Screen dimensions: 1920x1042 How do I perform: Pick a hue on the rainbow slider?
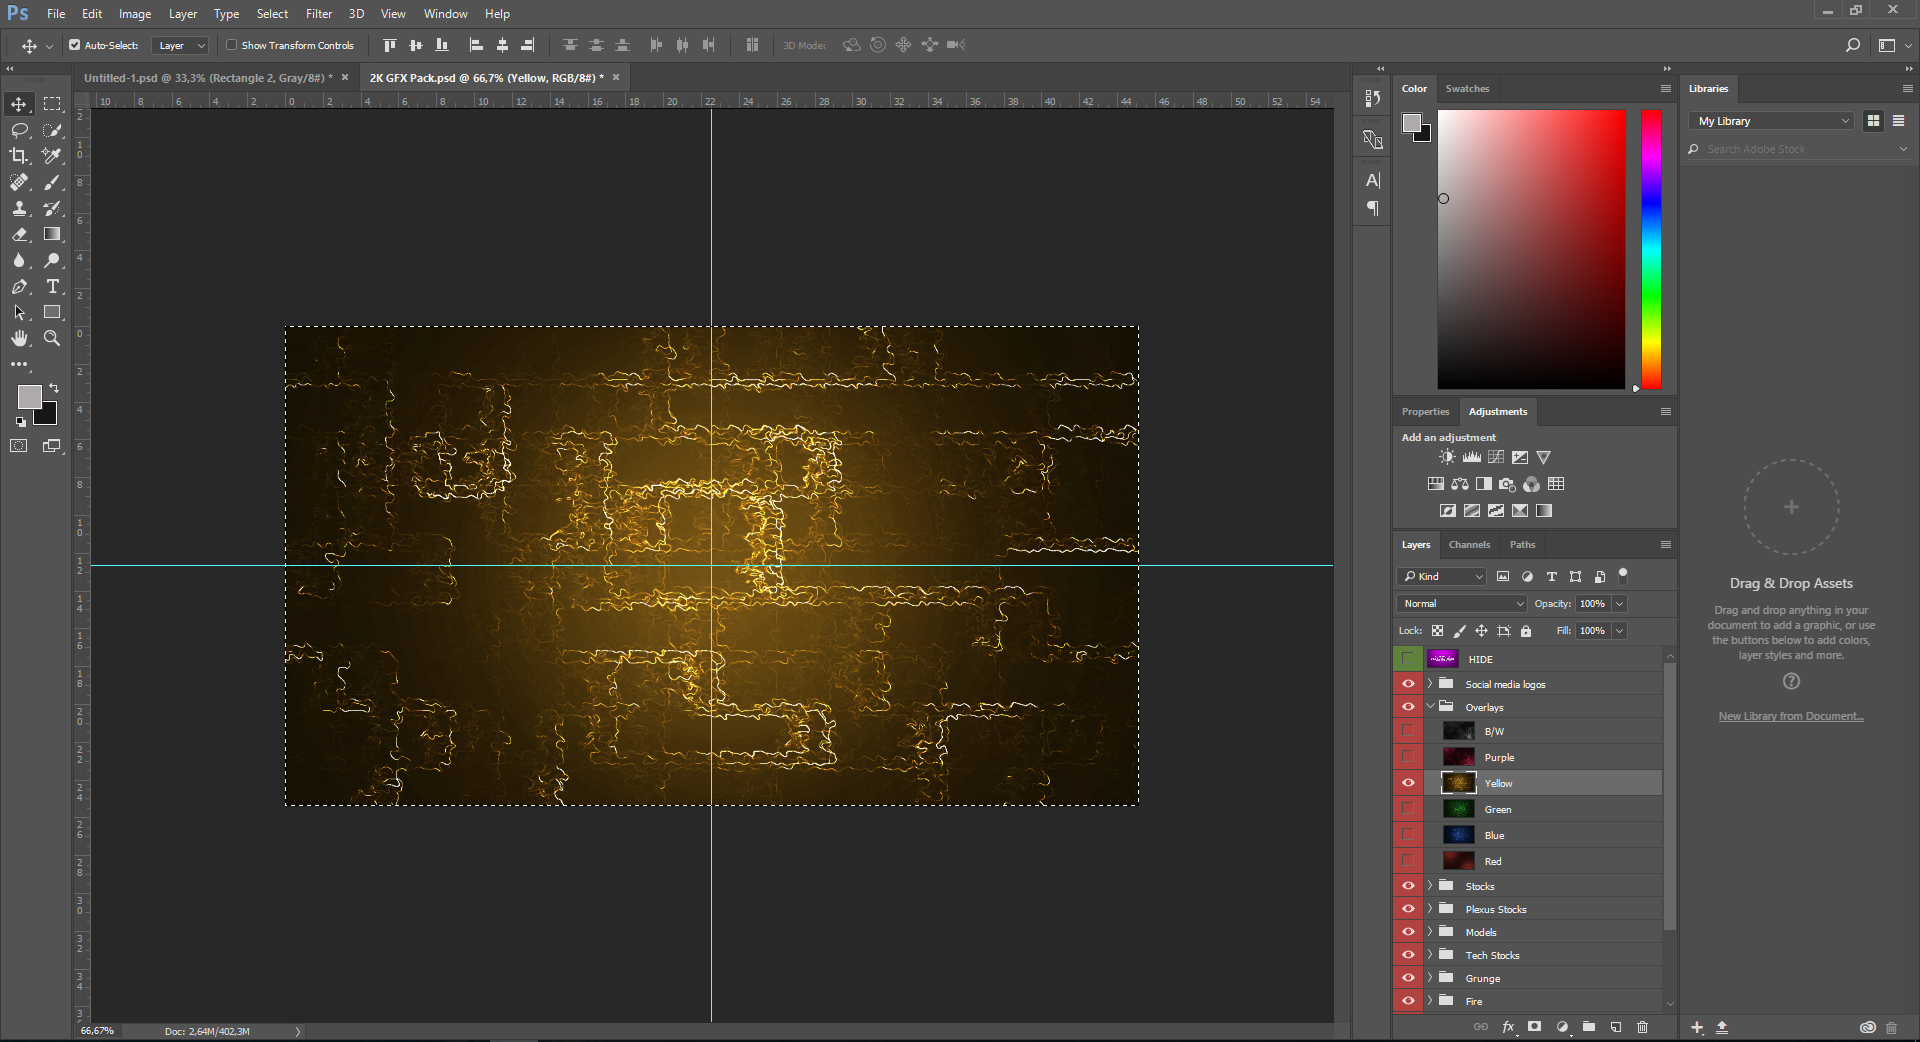coord(1651,249)
